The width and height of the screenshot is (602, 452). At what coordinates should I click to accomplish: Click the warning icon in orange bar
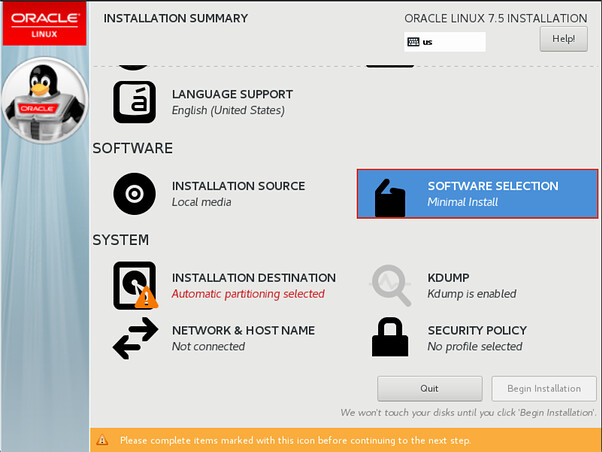pyautogui.click(x=102, y=440)
